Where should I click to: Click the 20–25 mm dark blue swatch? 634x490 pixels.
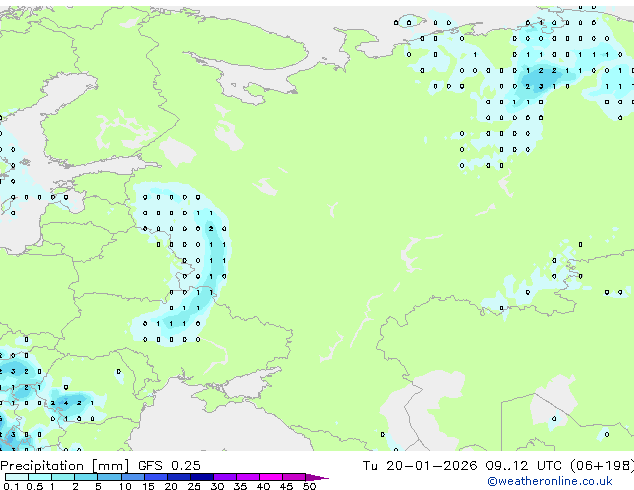pyautogui.click(x=178, y=477)
